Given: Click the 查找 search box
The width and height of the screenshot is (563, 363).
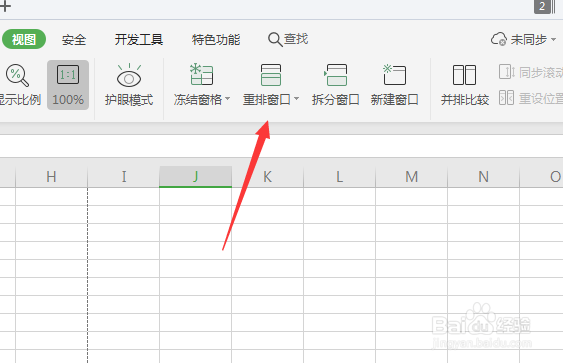Looking at the screenshot, I should (288, 39).
